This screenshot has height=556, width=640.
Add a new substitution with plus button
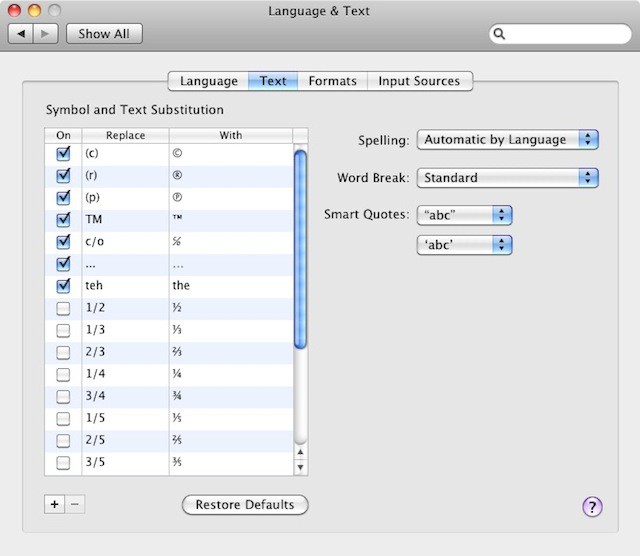coord(55,505)
